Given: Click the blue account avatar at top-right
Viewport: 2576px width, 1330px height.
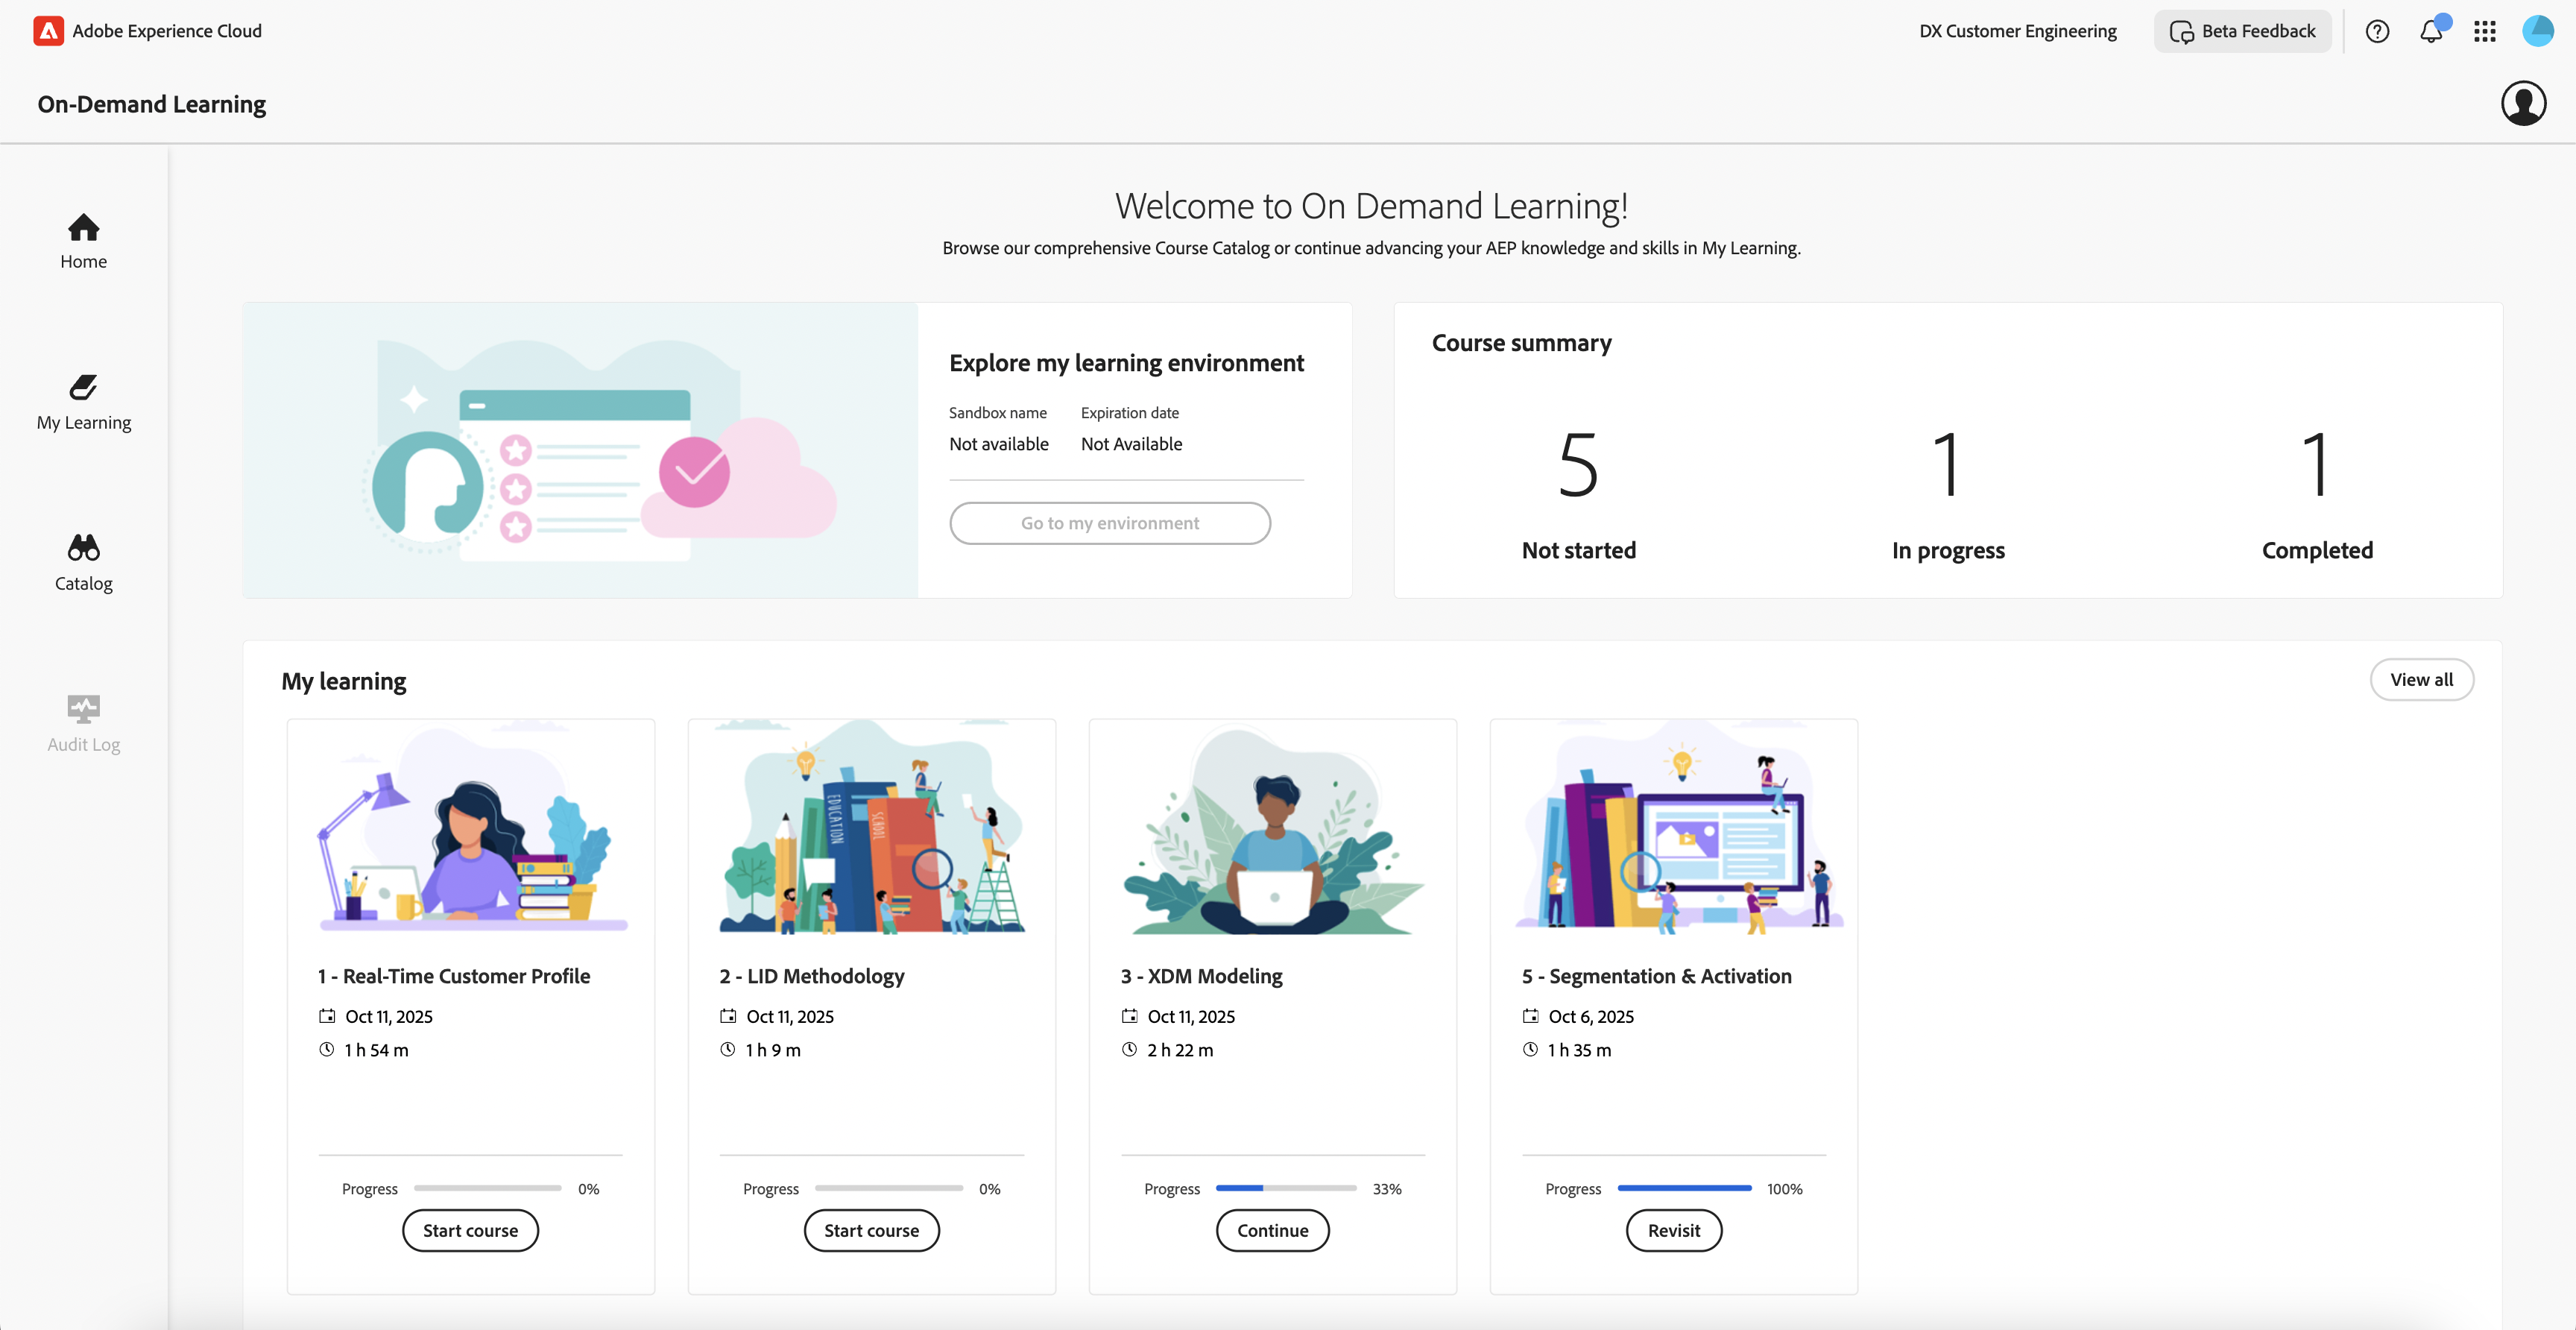Looking at the screenshot, I should [2538, 31].
